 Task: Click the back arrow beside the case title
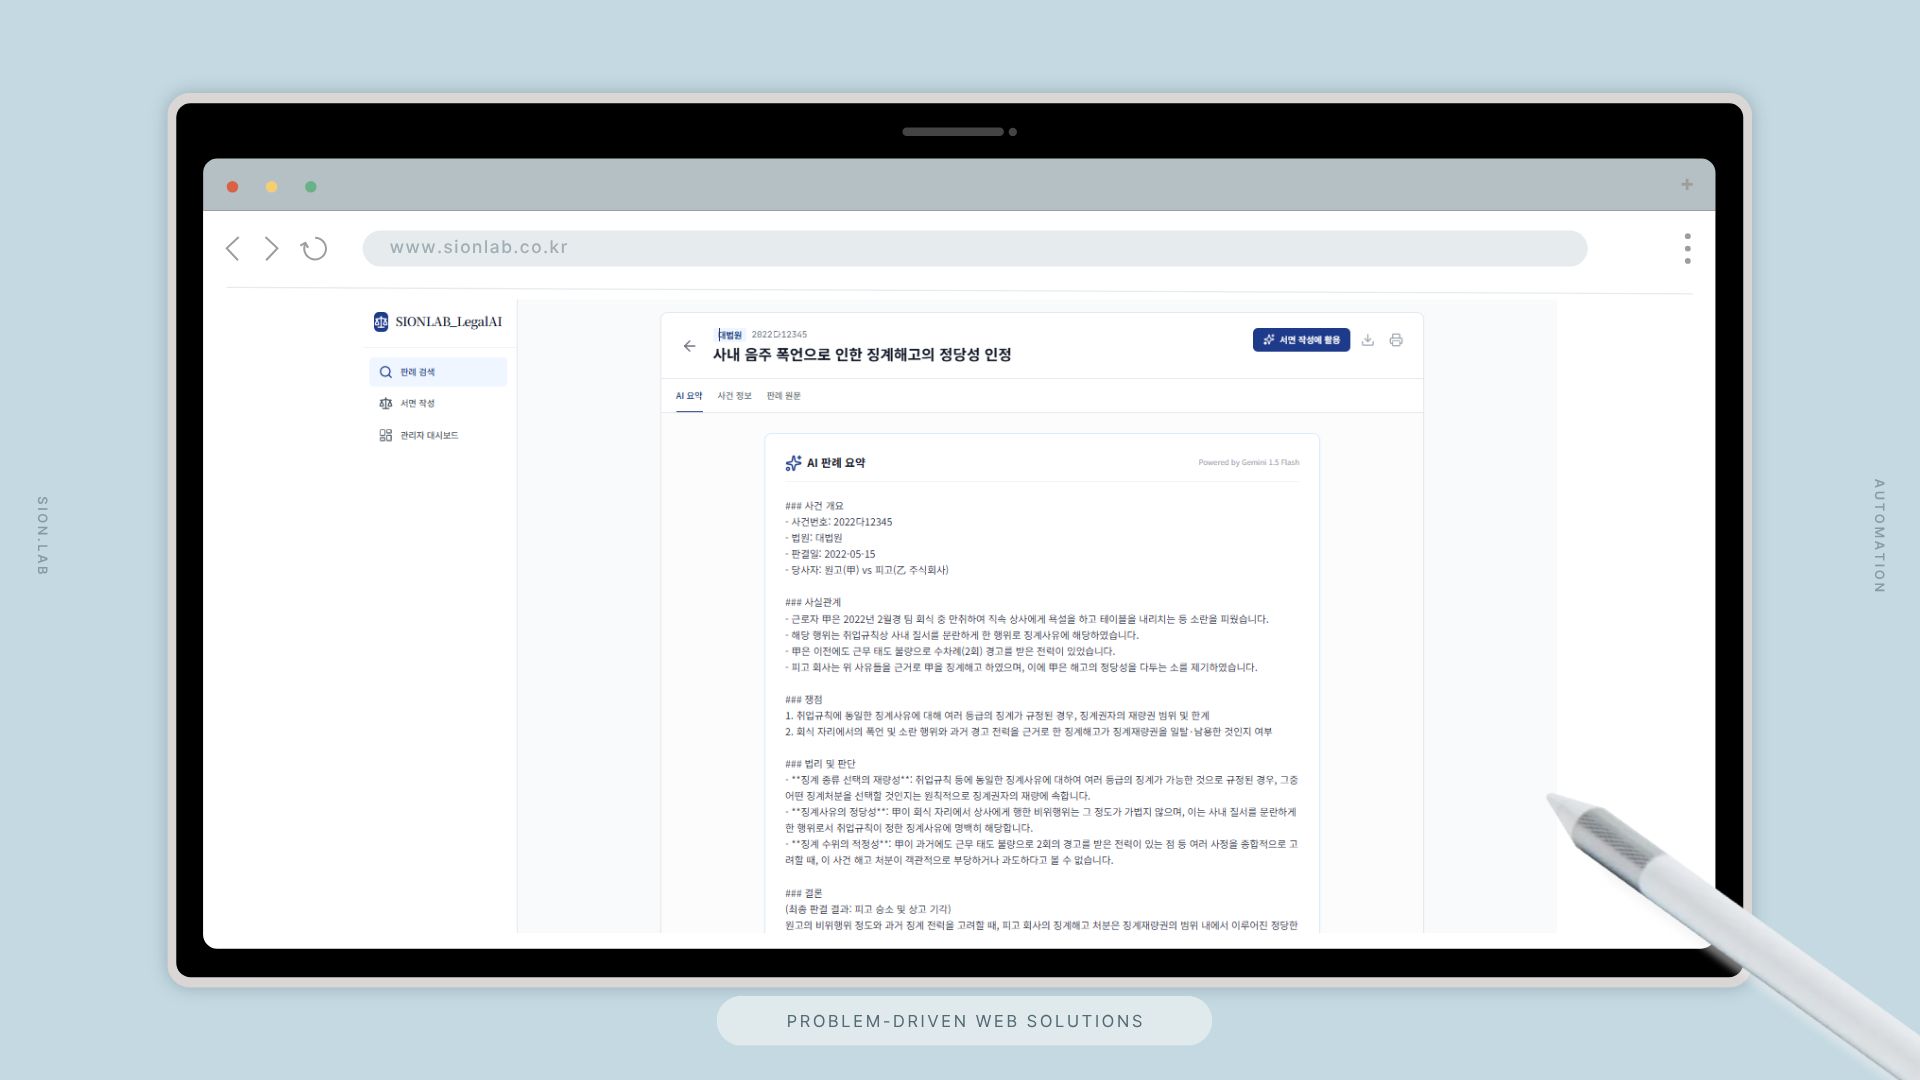[689, 346]
